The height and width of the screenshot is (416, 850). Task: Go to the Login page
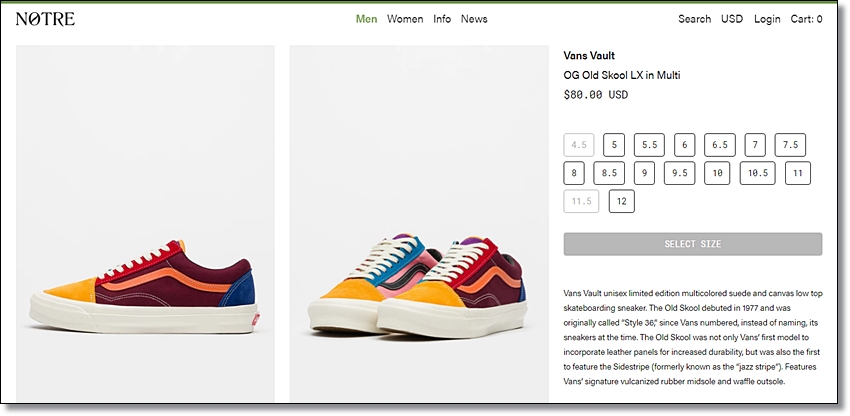click(x=767, y=19)
